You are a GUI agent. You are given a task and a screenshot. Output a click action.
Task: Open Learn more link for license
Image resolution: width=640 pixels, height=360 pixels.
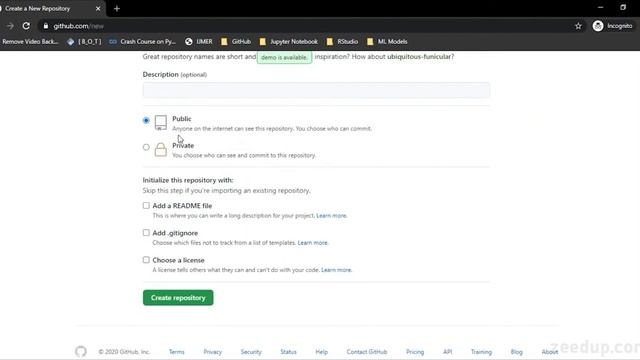[x=336, y=270]
